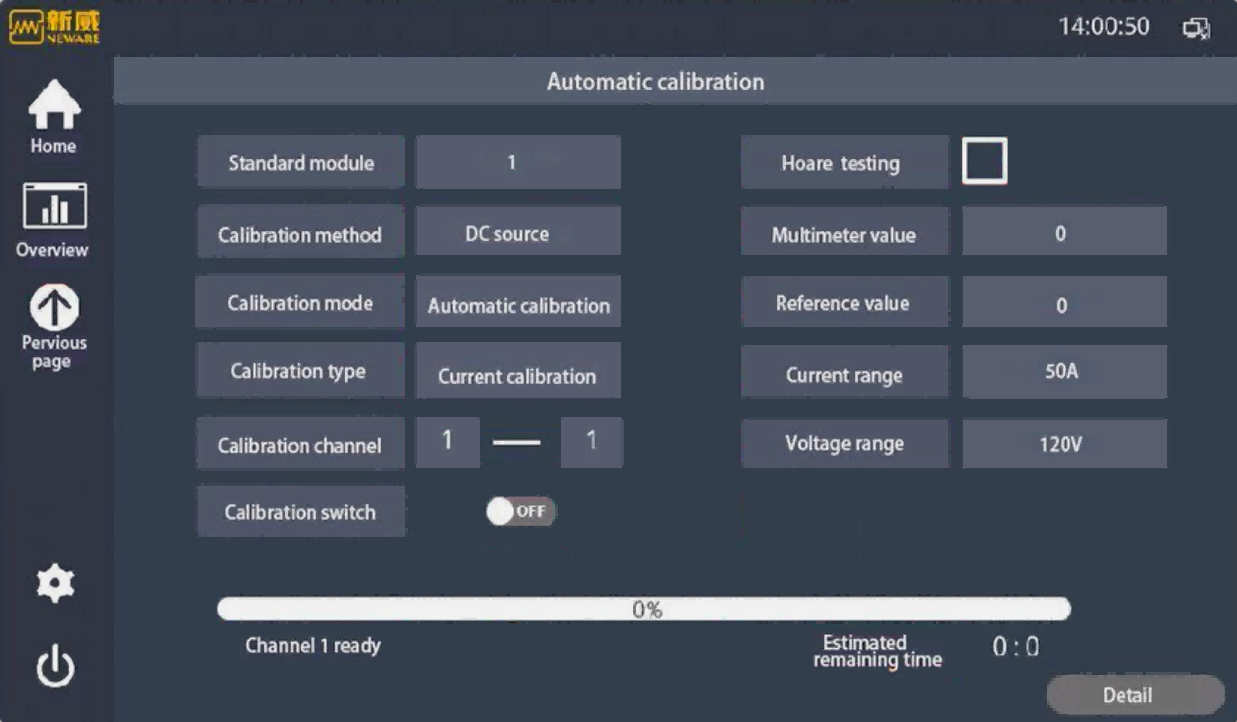Click the Current range label
The width and height of the screenshot is (1237, 722).
pos(845,373)
